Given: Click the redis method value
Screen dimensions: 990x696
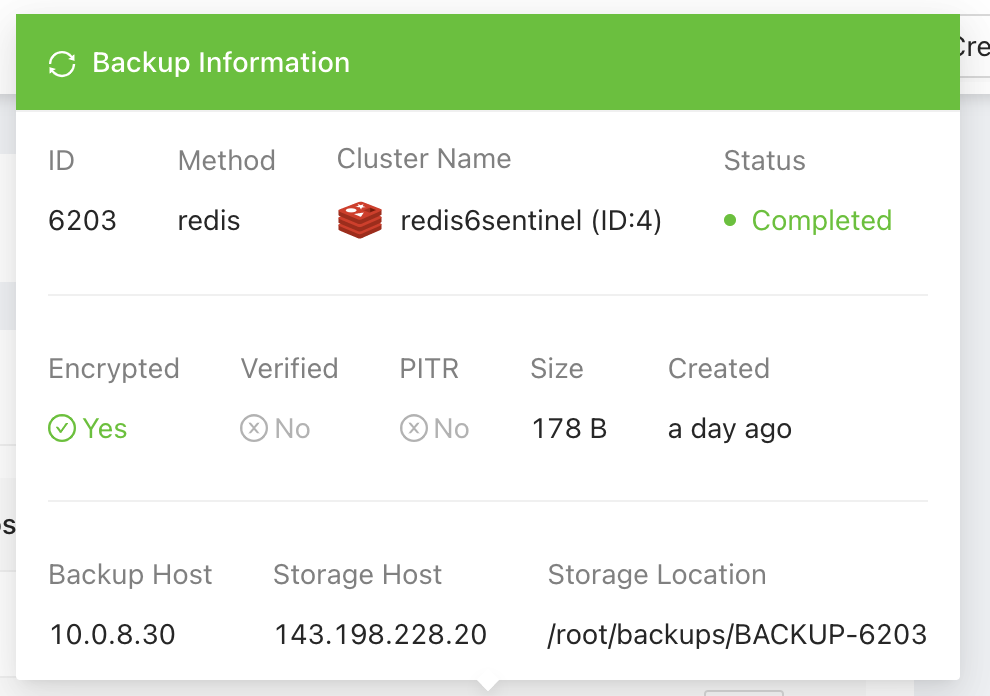Looking at the screenshot, I should click(x=209, y=220).
